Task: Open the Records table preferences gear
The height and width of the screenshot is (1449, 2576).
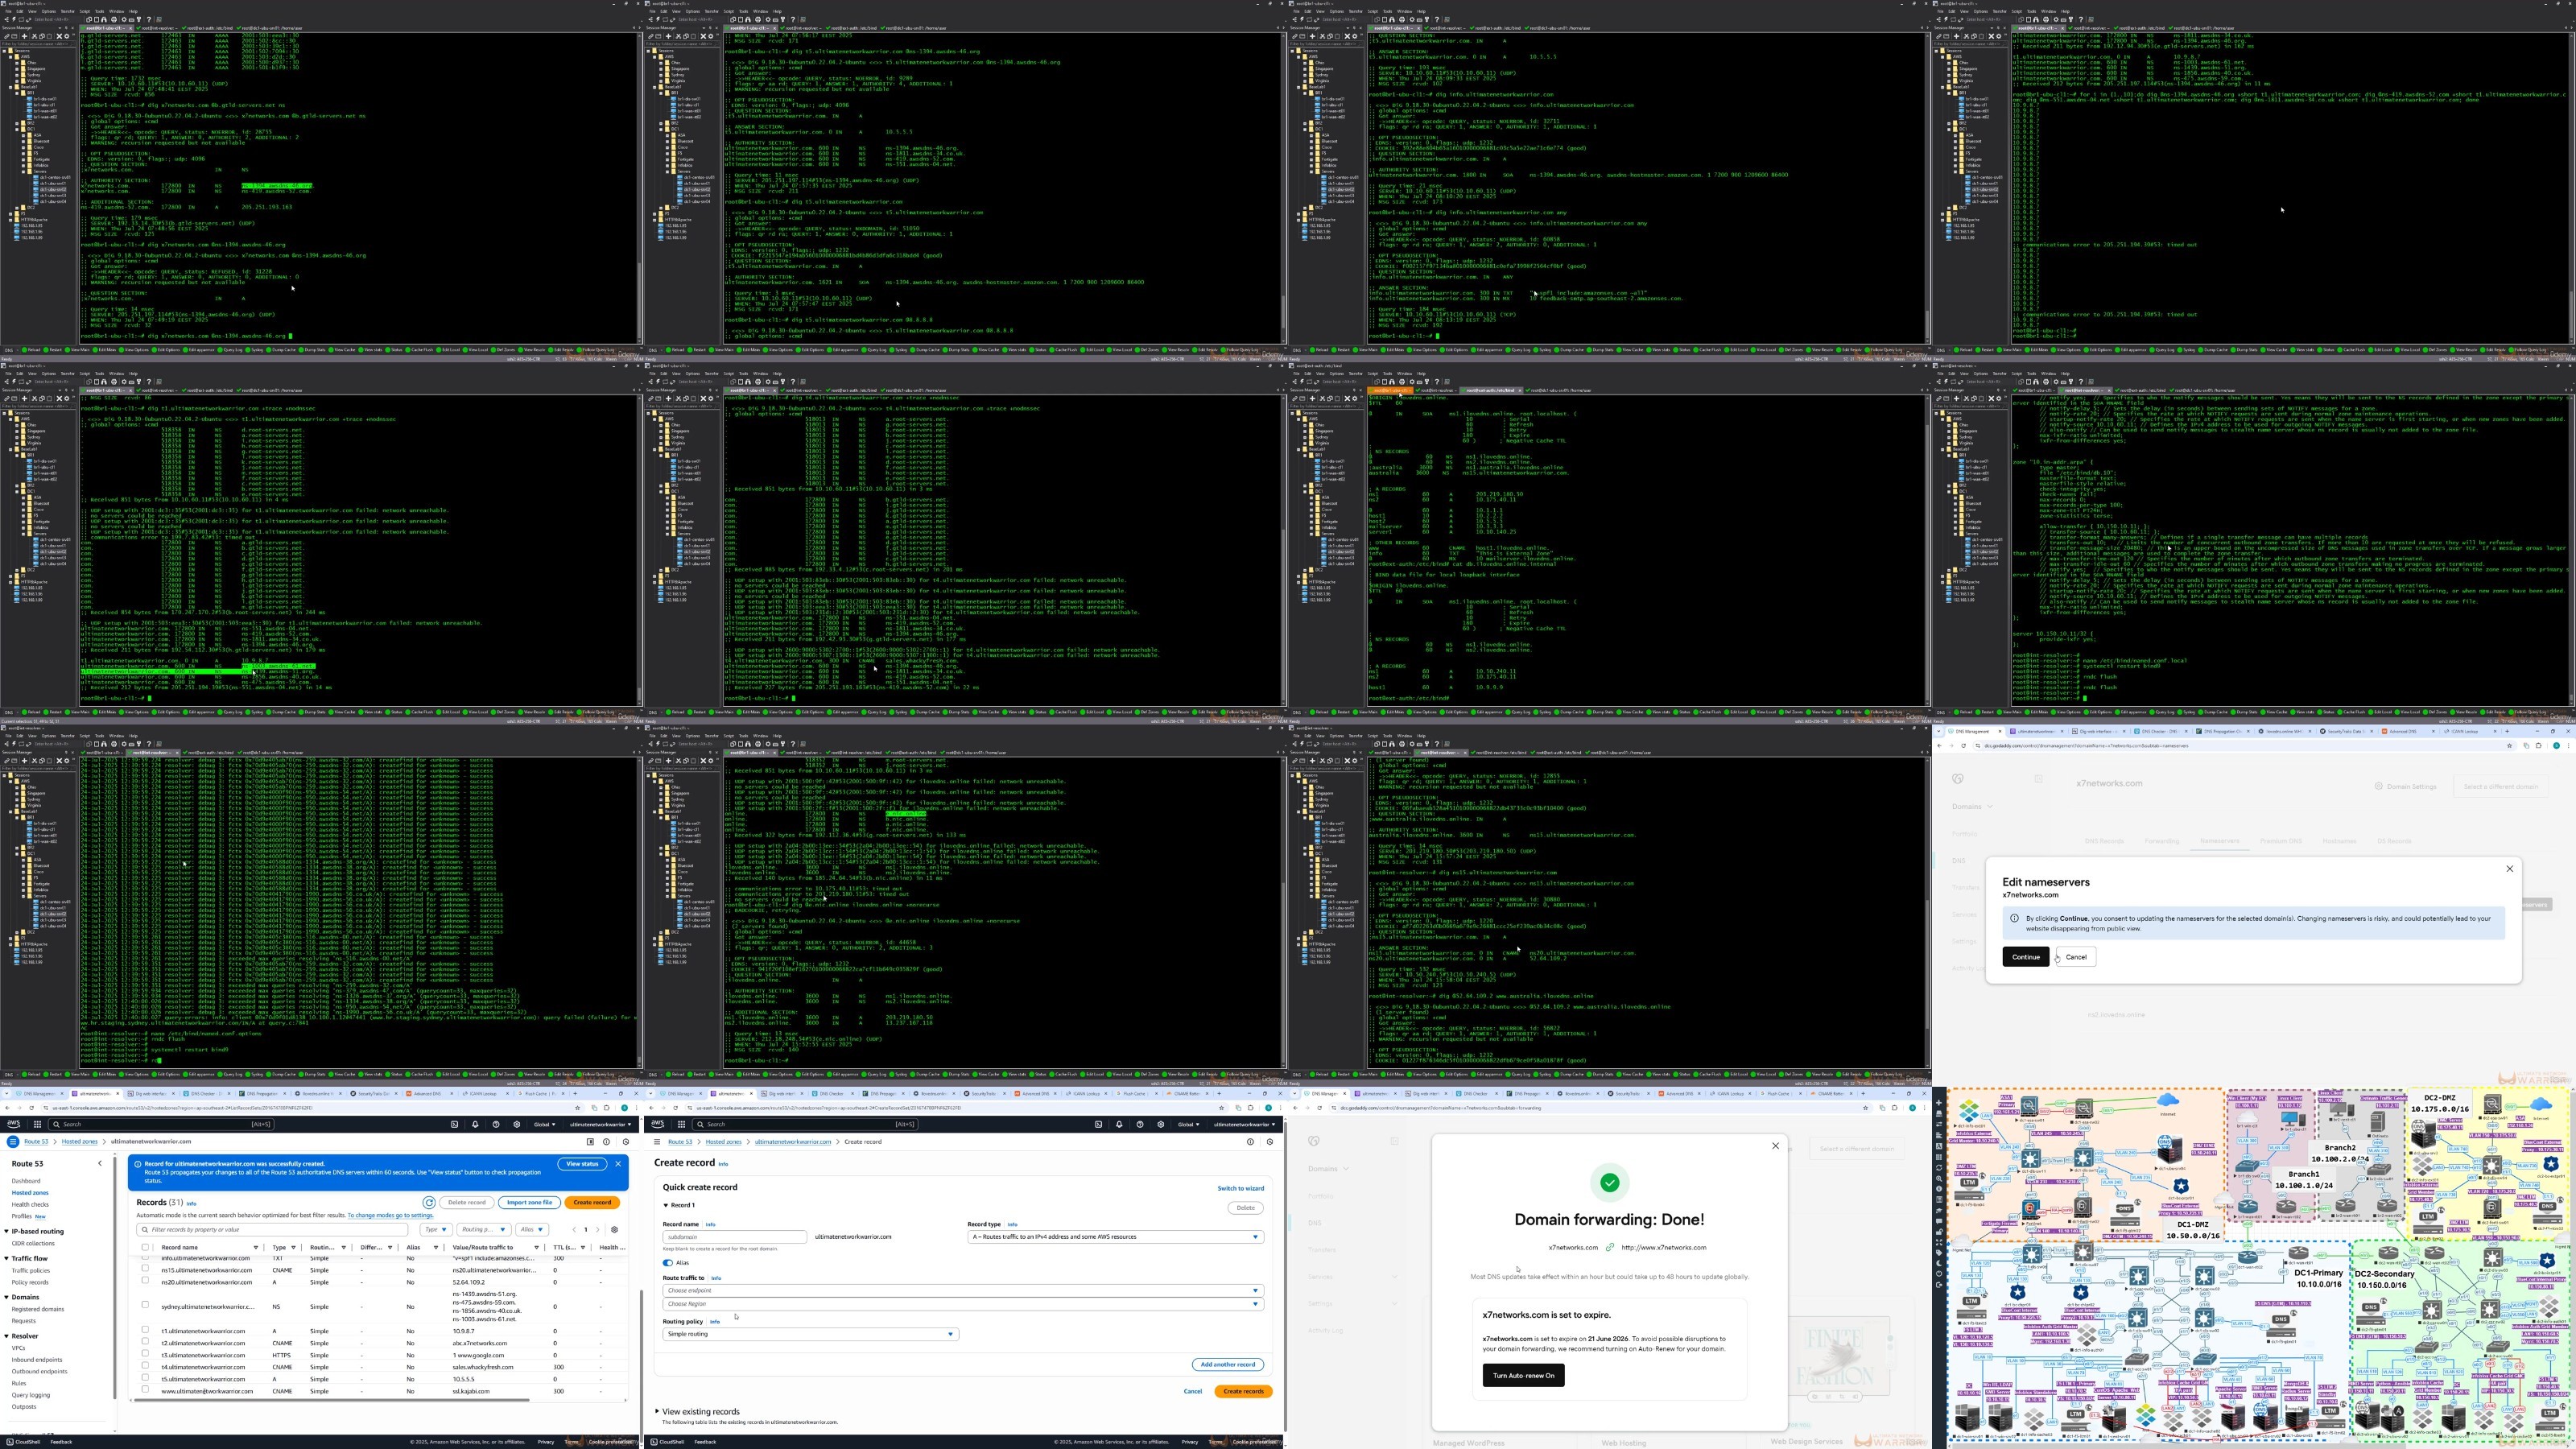Action: point(614,1229)
